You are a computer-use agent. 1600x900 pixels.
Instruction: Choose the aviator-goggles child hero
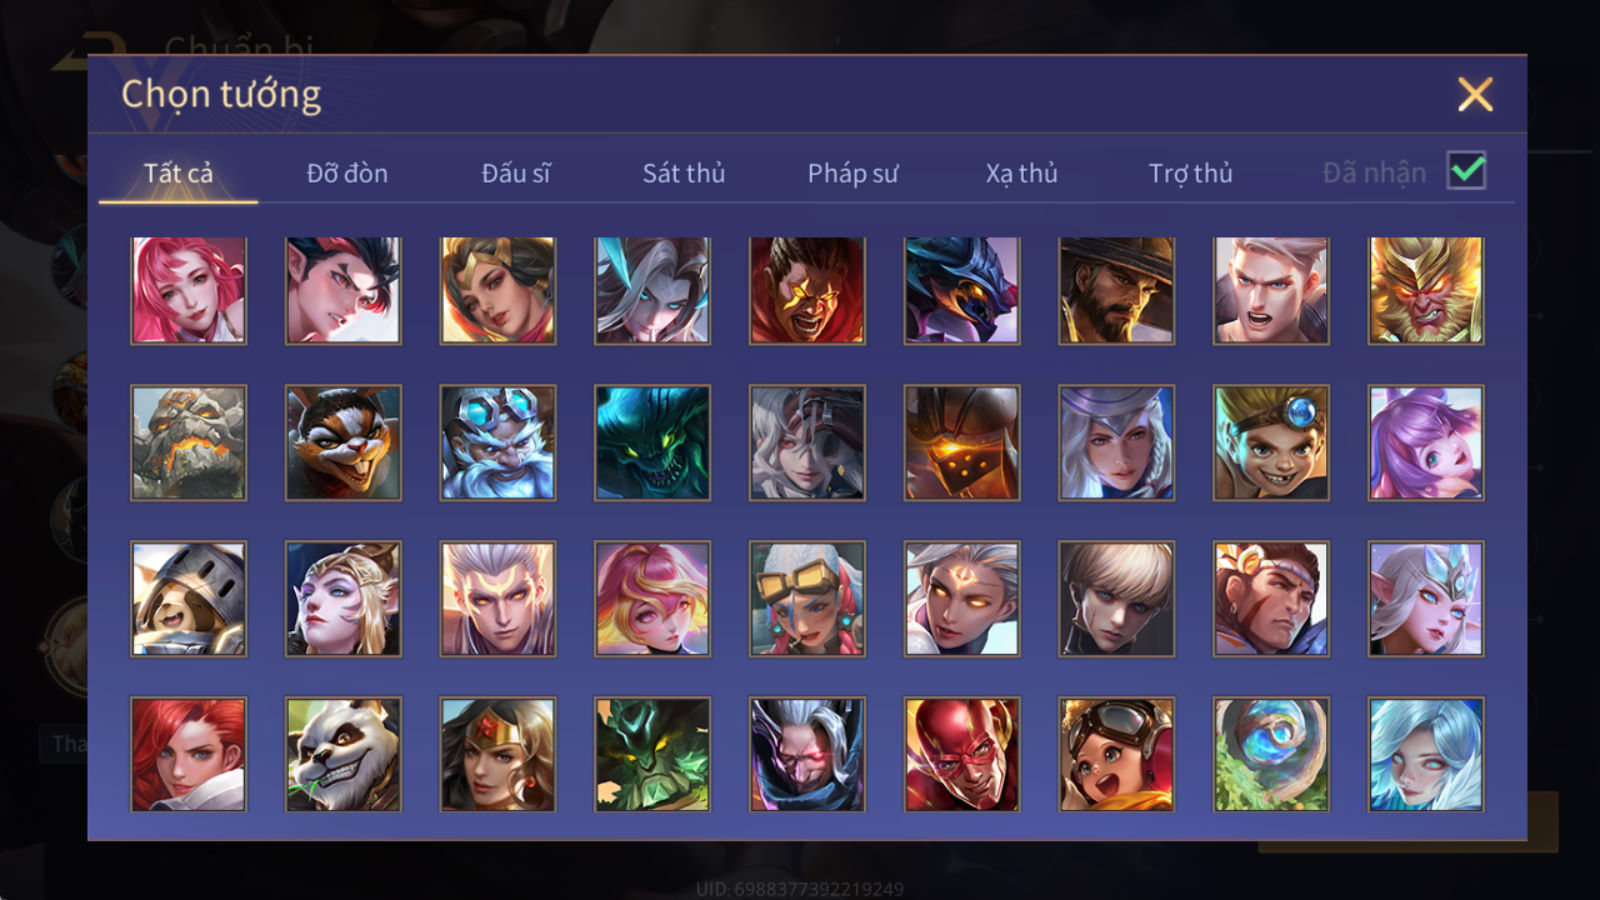point(1117,754)
